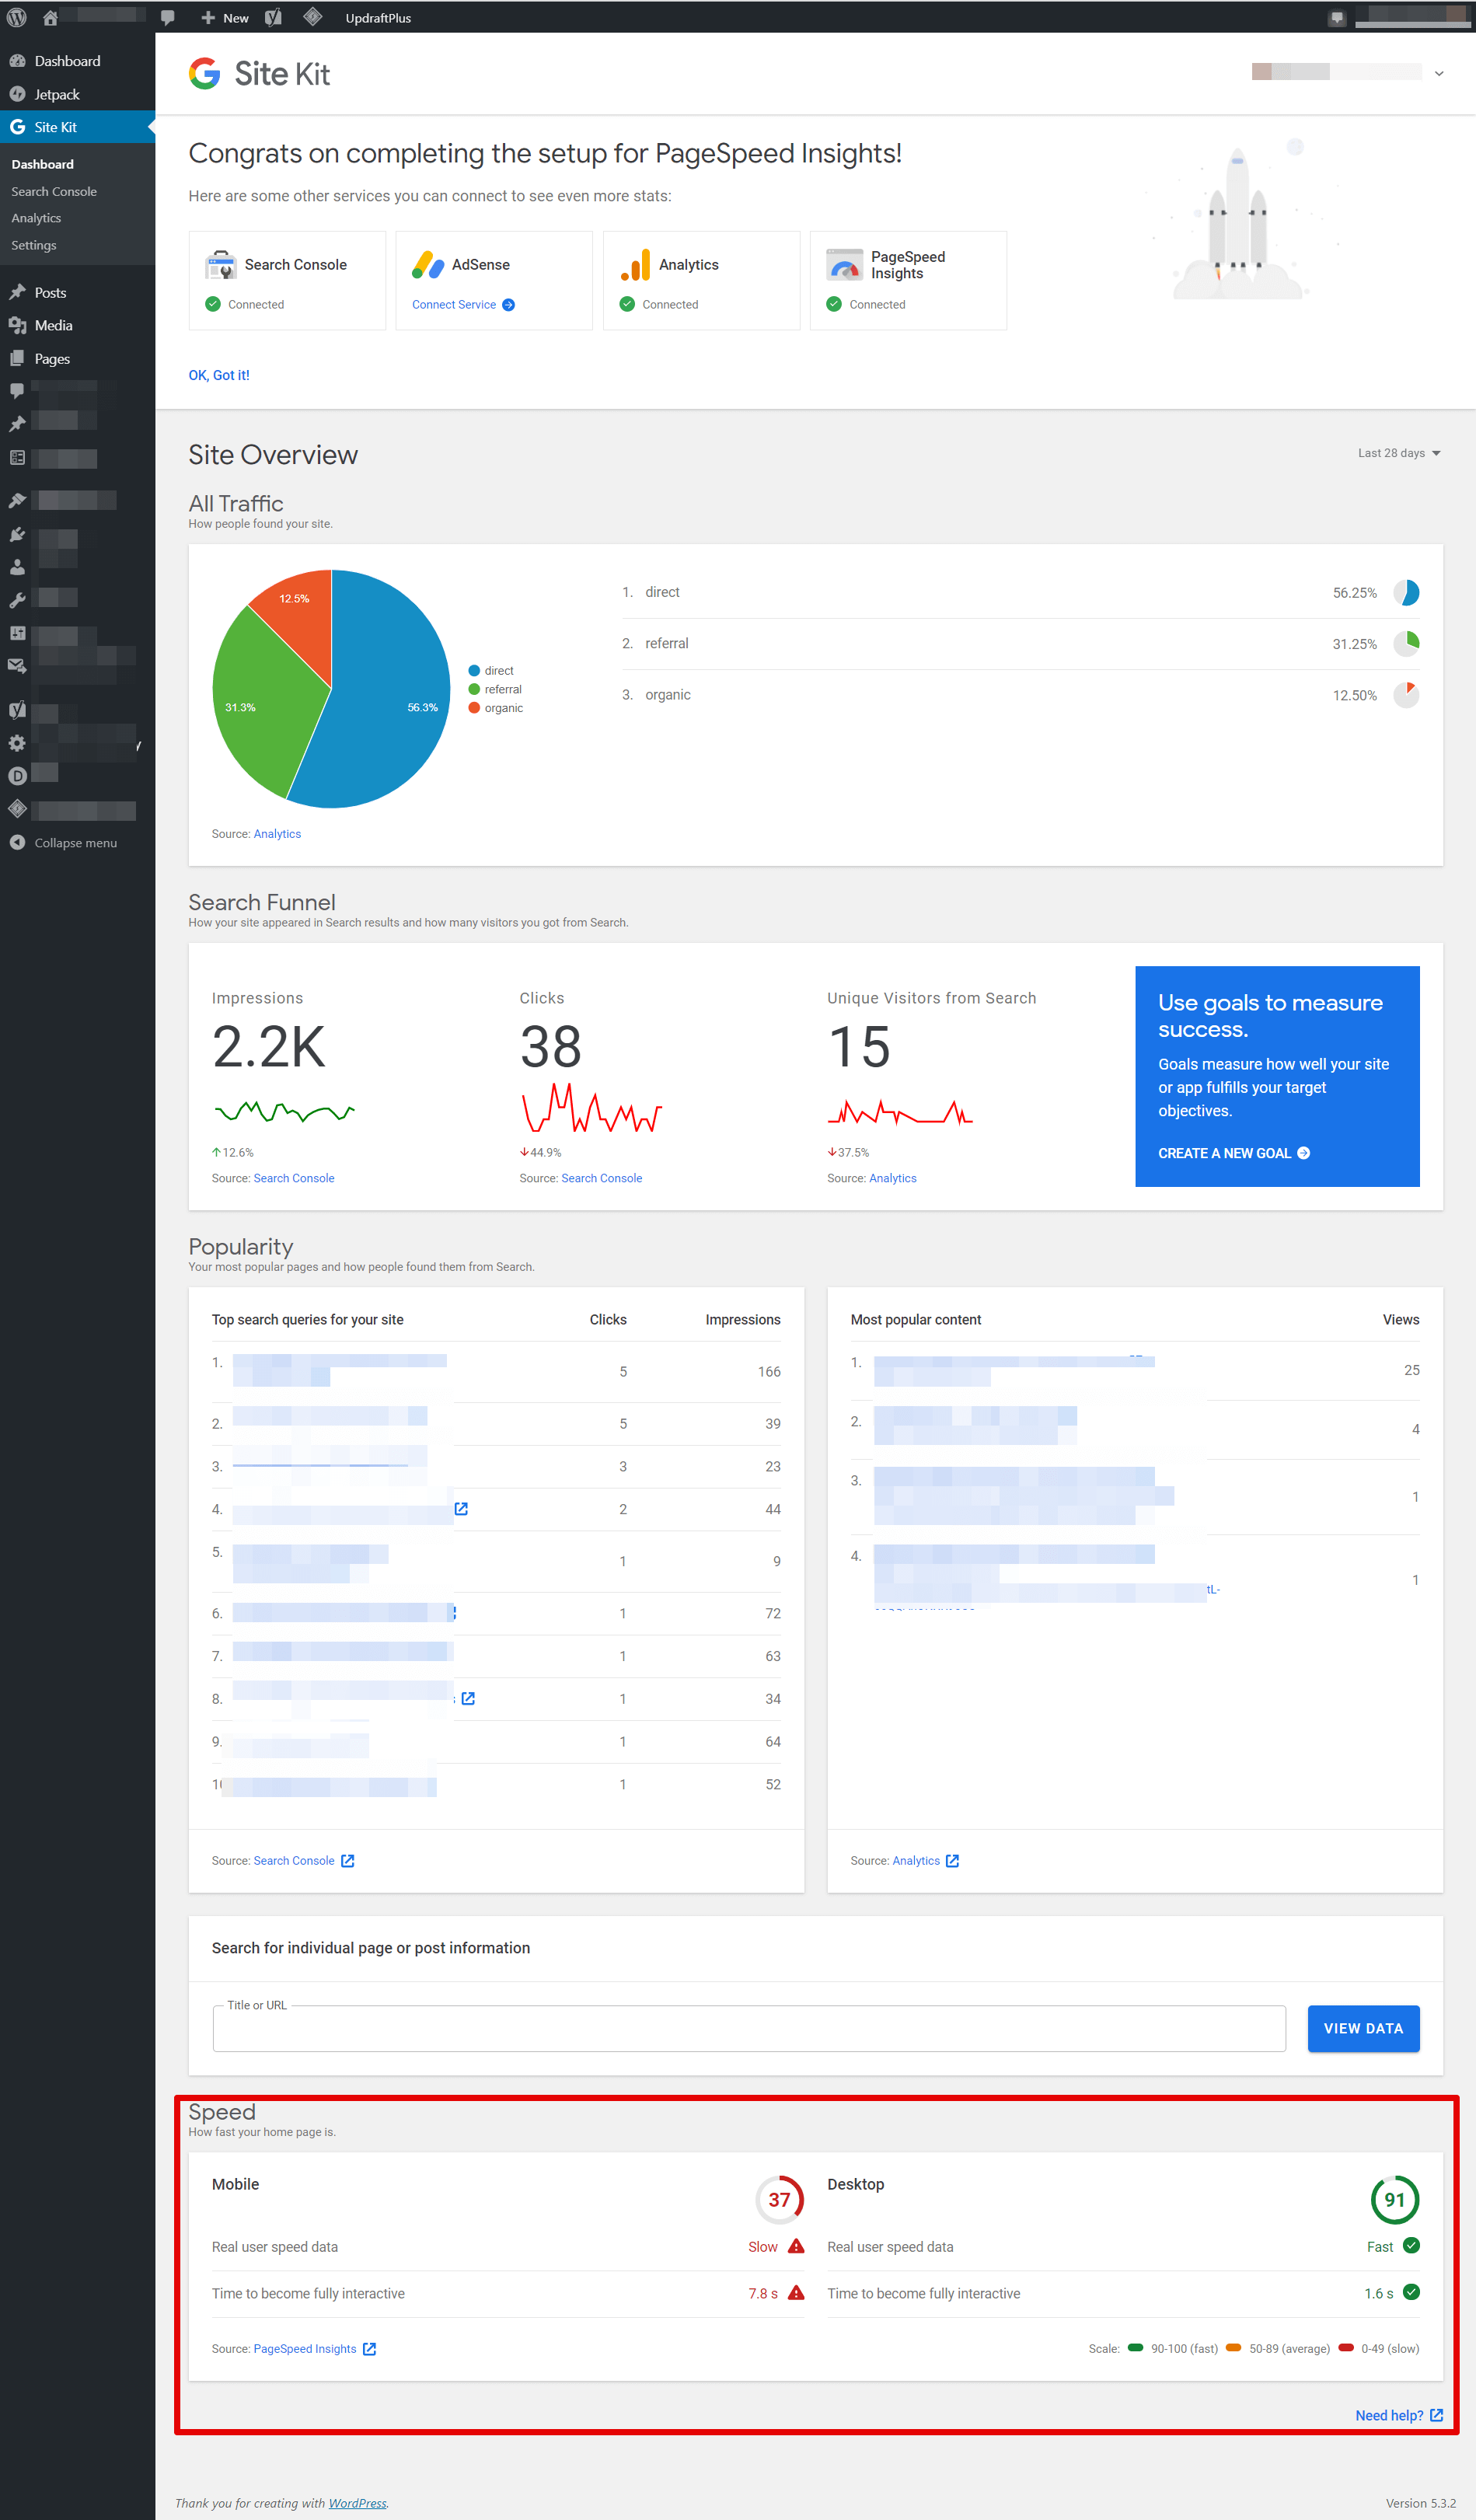This screenshot has width=1476, height=2520.
Task: Click the Fast green checkmark icon
Action: tap(1411, 2246)
